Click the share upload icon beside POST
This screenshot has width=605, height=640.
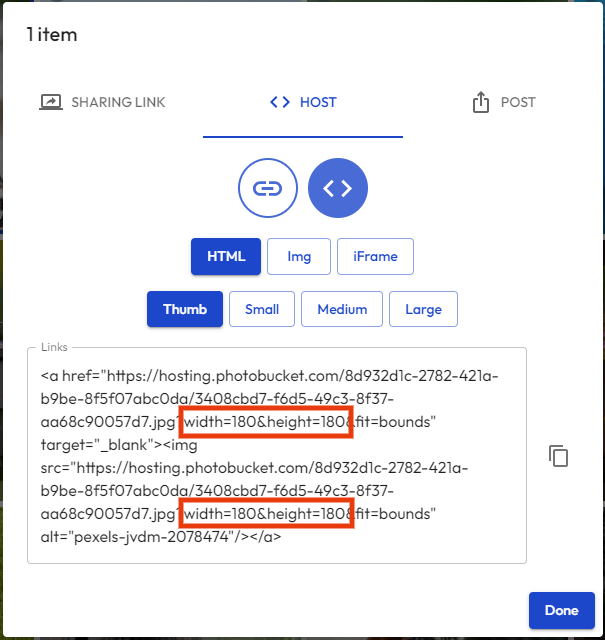481,102
